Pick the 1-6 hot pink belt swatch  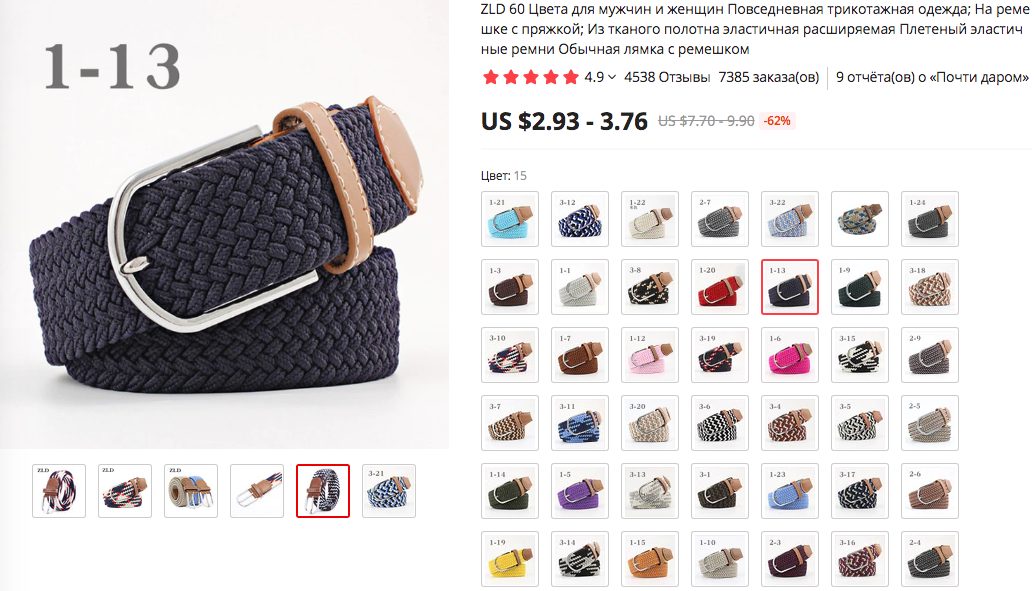tap(789, 355)
